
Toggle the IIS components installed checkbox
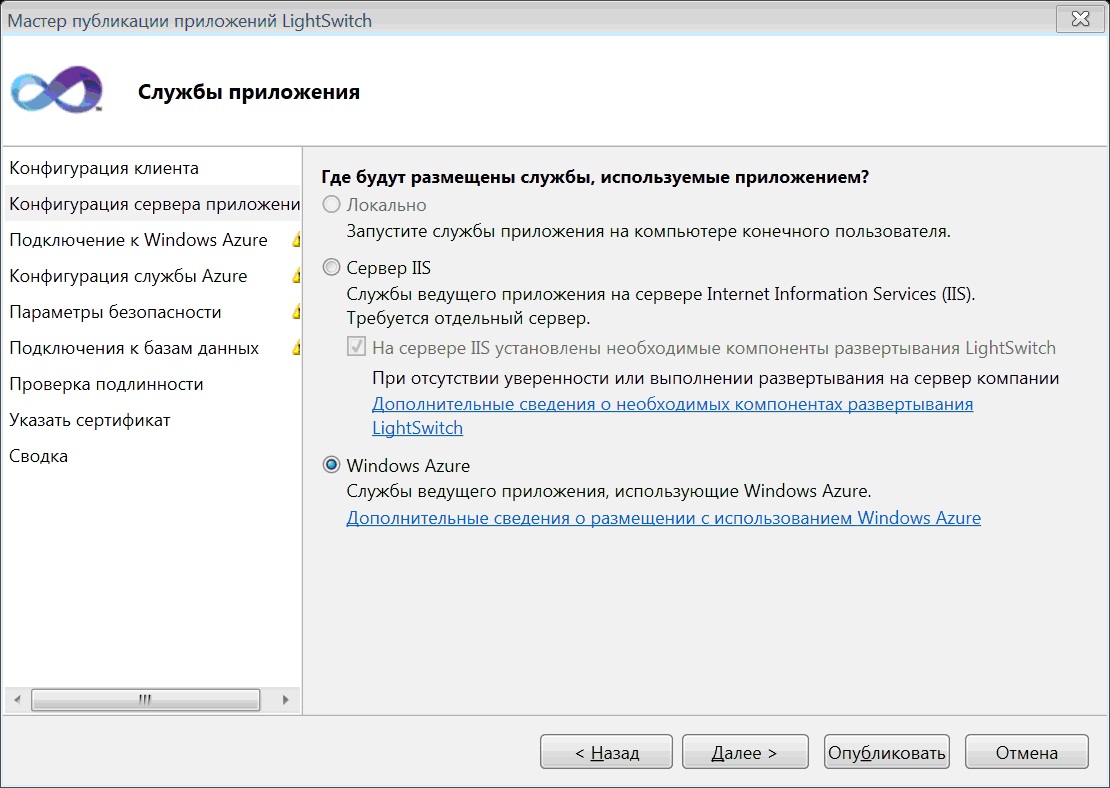coord(356,347)
